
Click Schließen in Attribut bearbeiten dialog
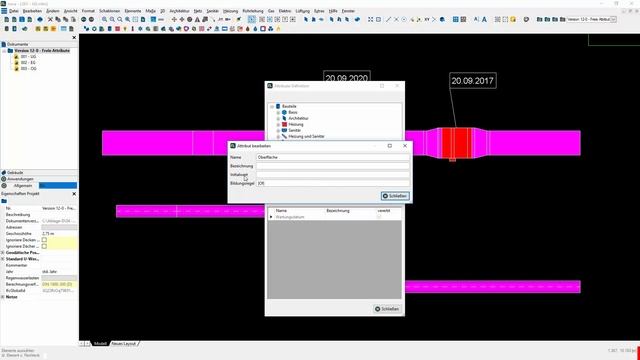395,196
